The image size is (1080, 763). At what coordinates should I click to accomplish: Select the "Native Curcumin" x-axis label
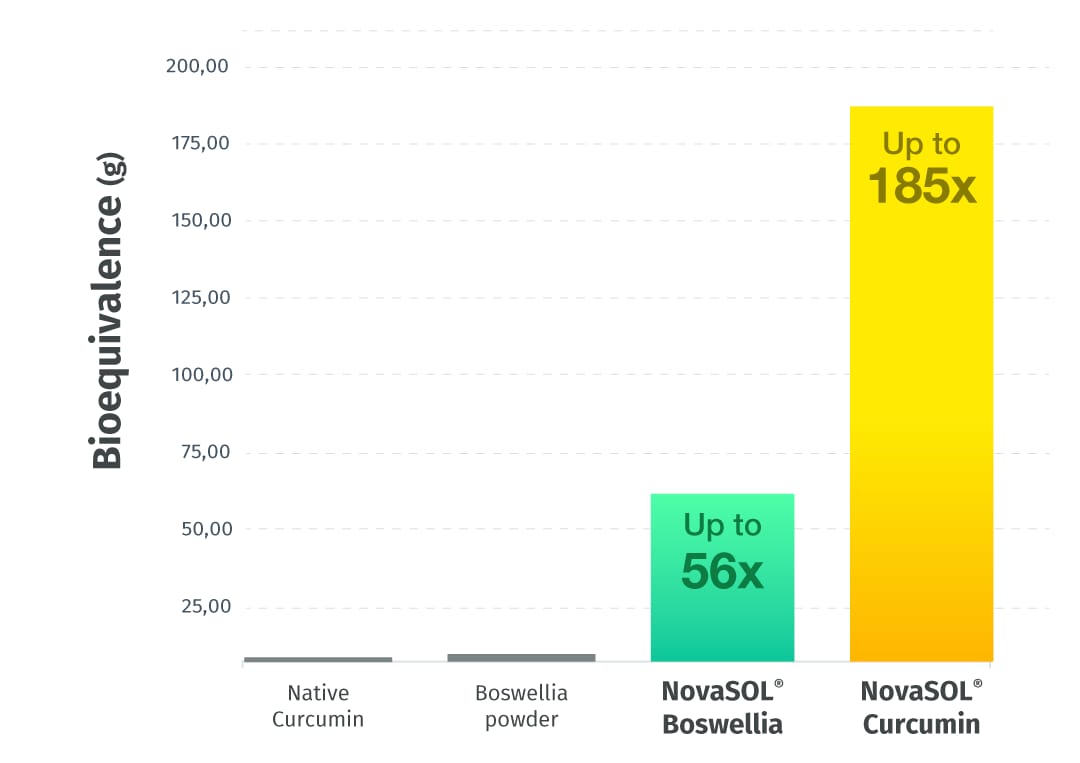pos(318,706)
